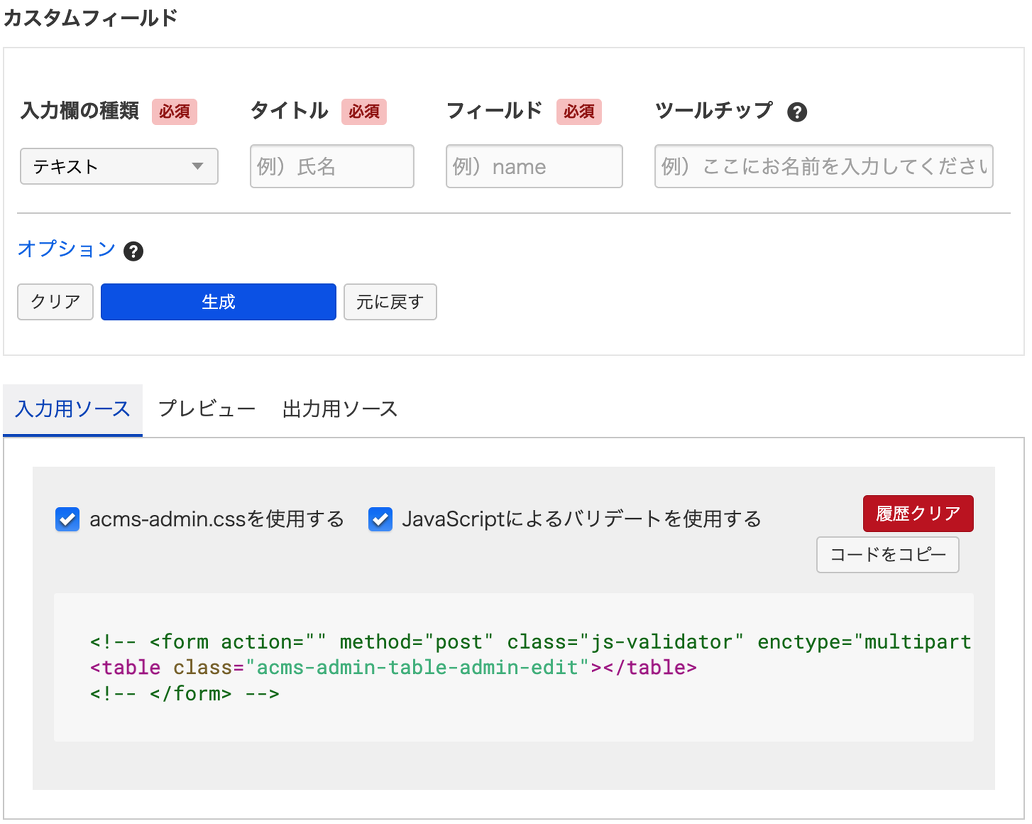Click the ツールチップ text input
Image resolution: width=1032 pixels, height=824 pixels.
point(822,166)
